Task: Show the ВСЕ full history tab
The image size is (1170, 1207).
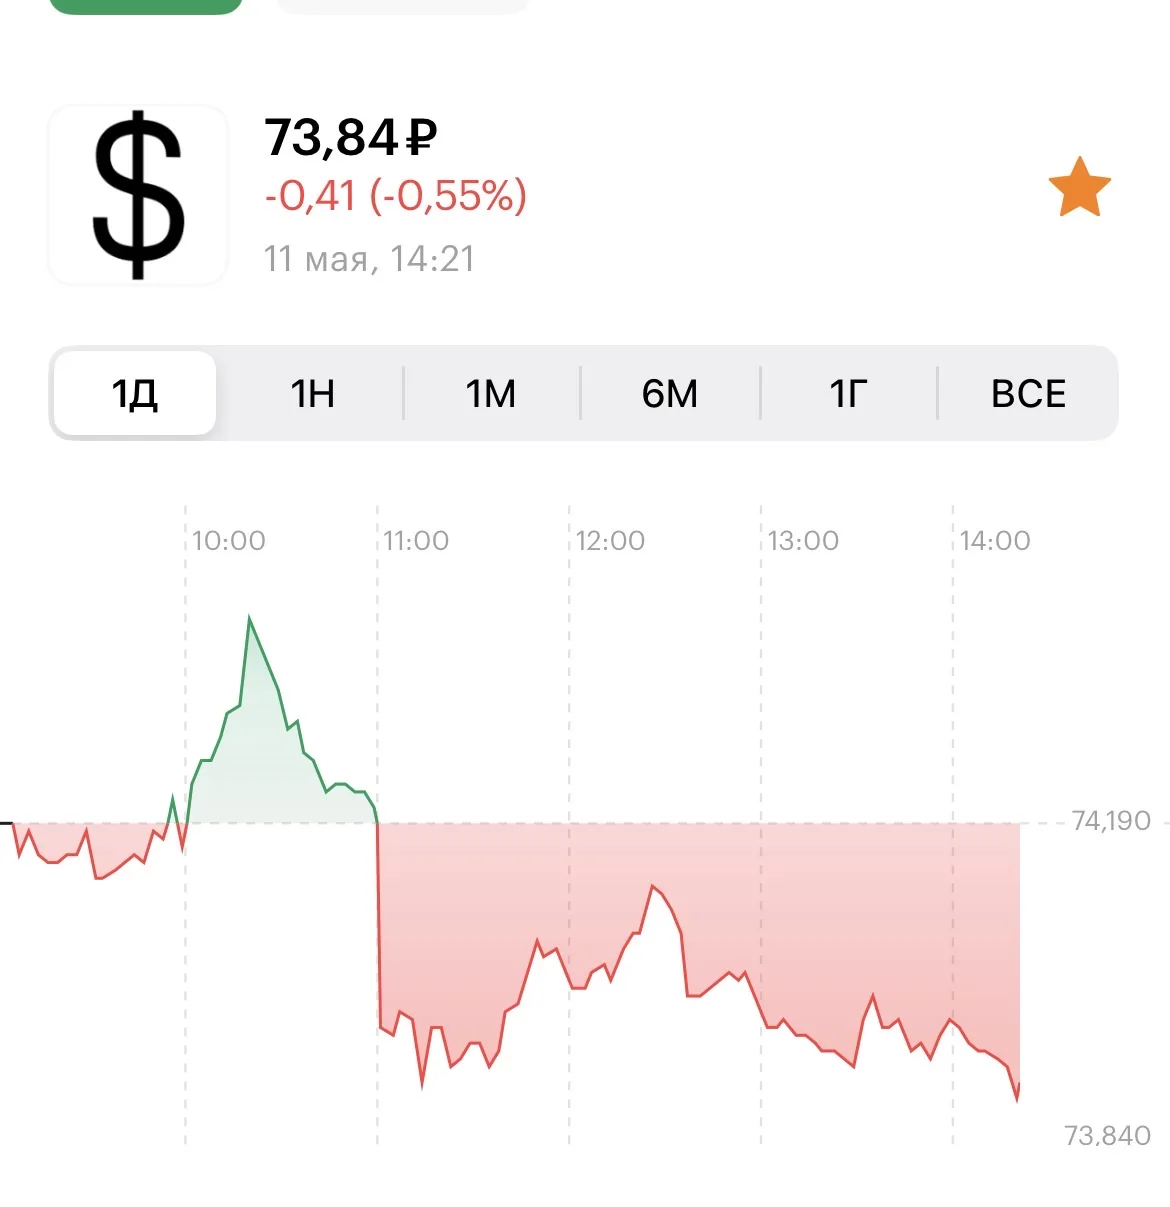Action: point(1028,393)
